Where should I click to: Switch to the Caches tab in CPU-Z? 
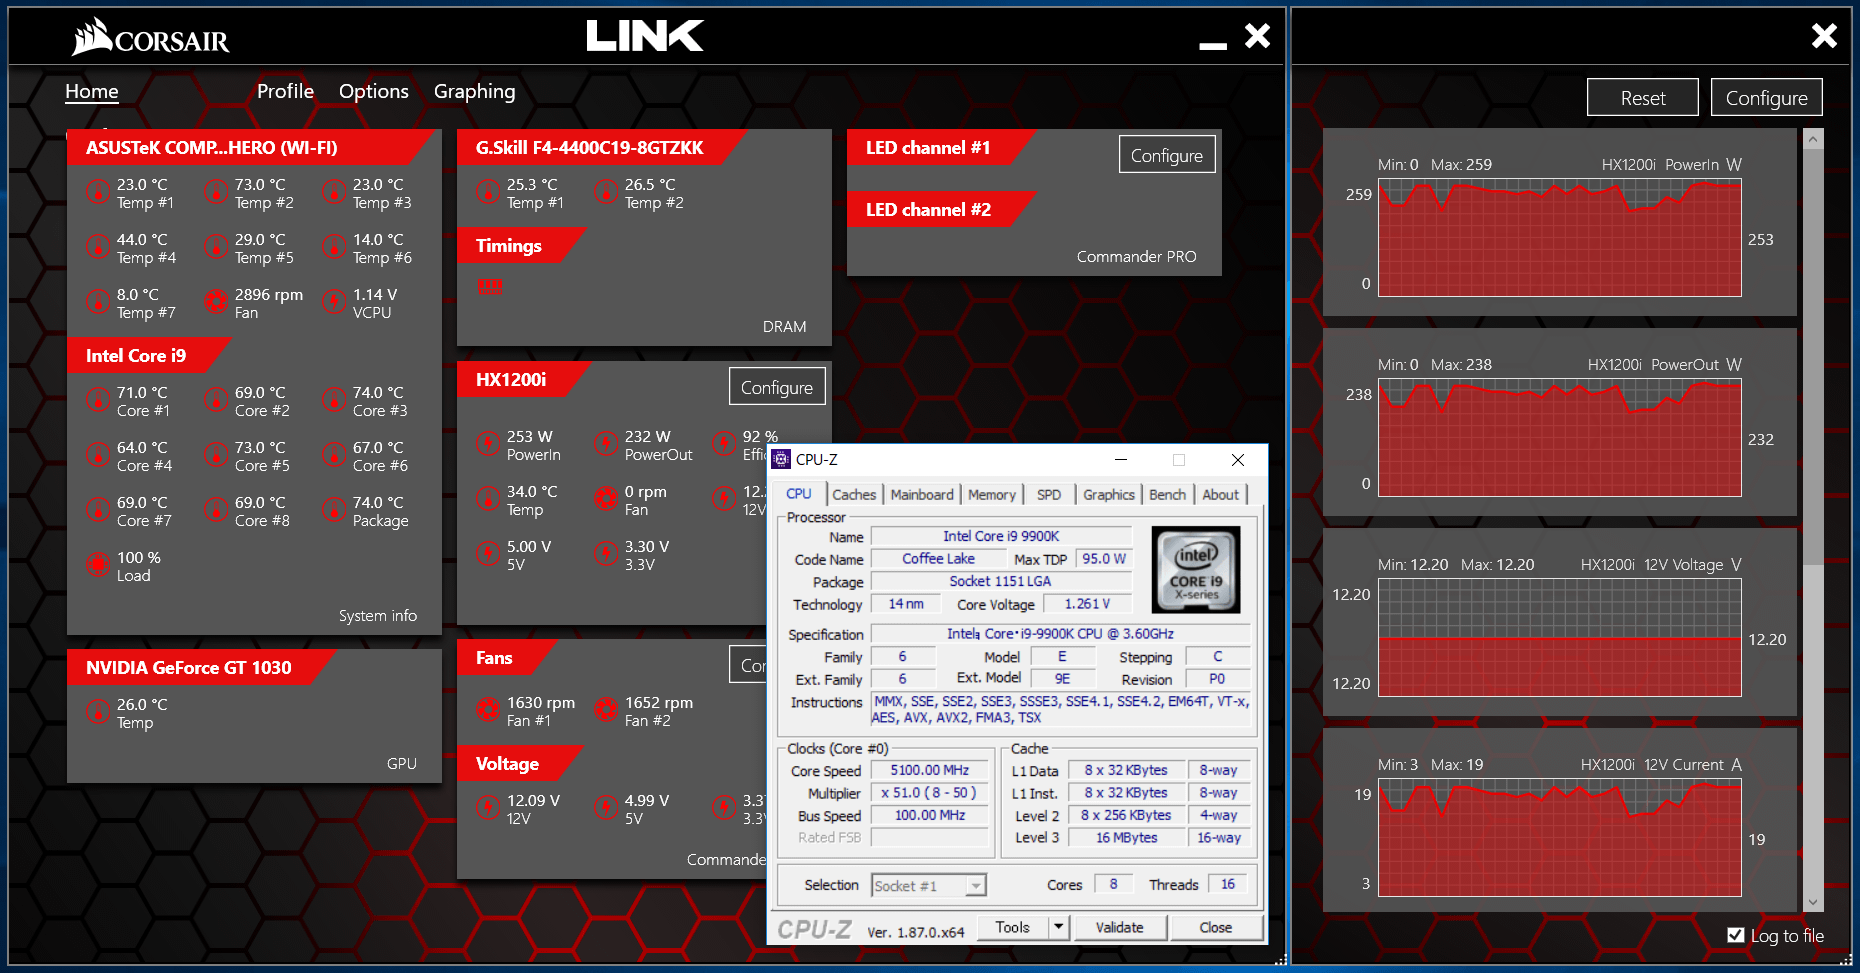[854, 494]
